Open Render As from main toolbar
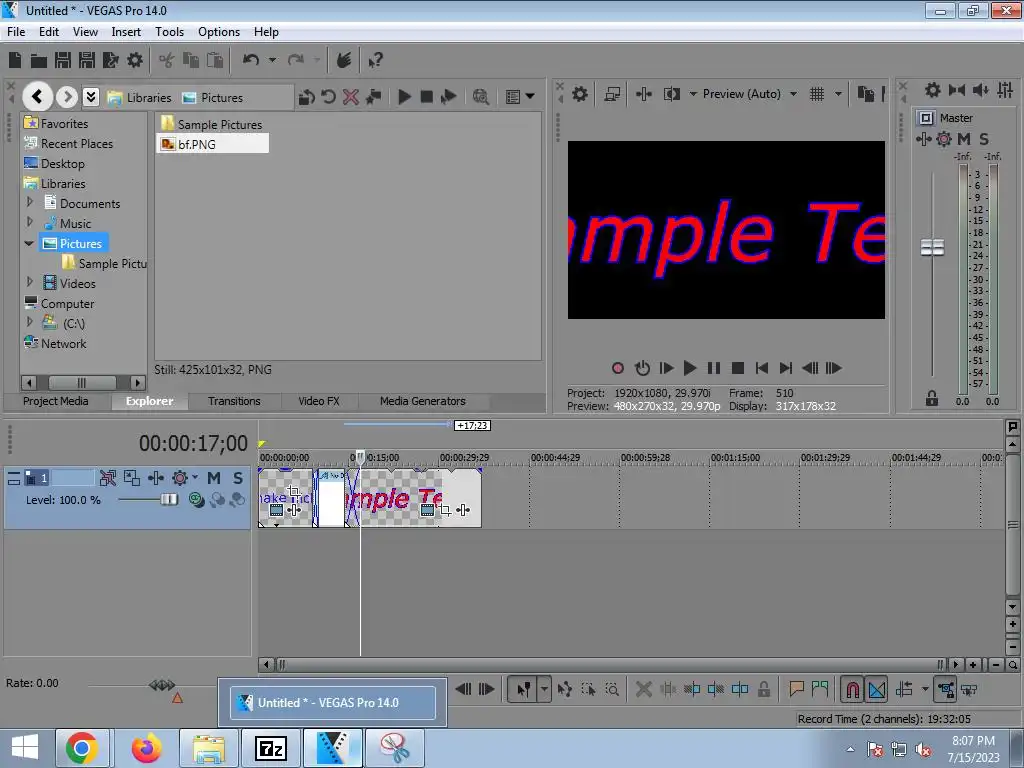 tap(110, 60)
